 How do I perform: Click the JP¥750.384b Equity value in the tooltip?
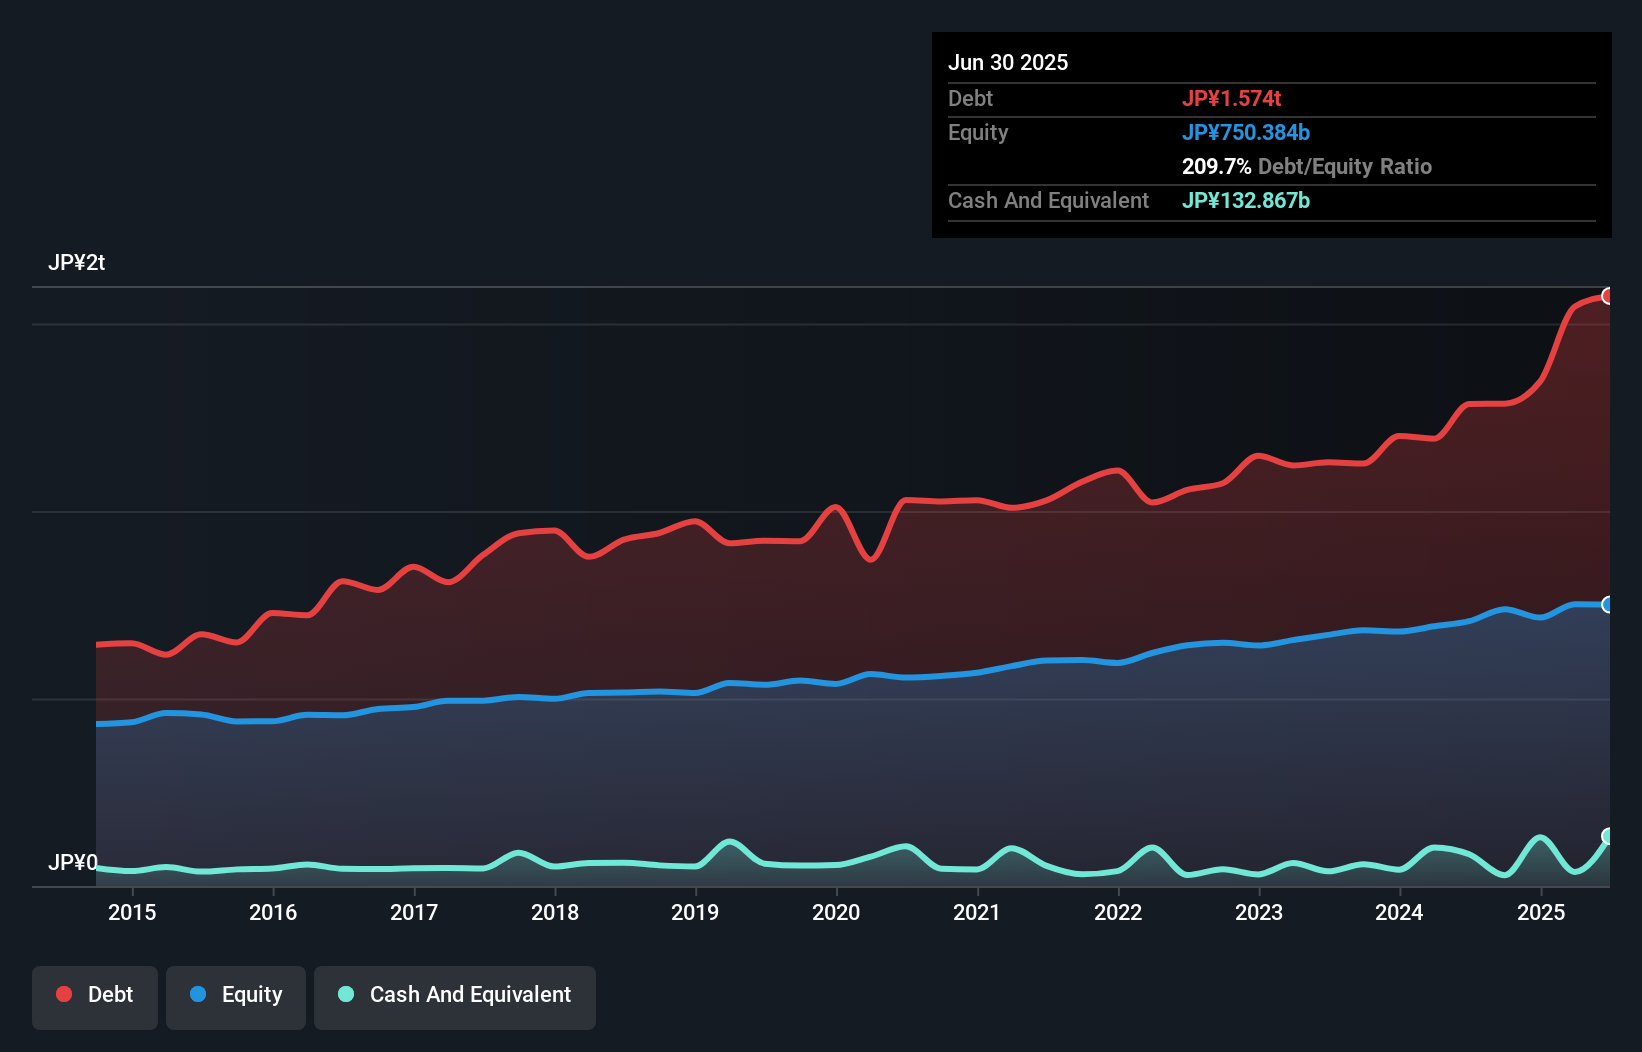pyautogui.click(x=1245, y=132)
